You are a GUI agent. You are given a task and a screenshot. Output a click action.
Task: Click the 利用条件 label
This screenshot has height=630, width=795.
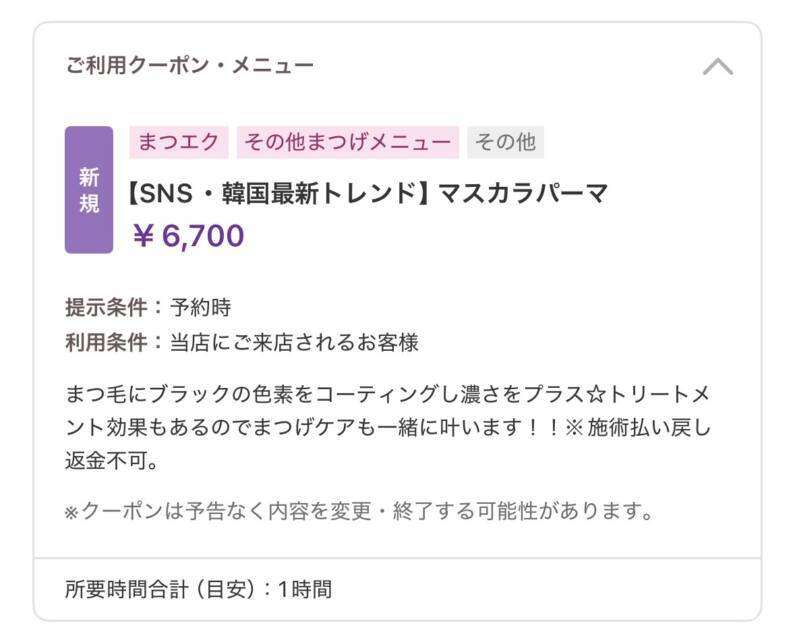click(x=105, y=342)
